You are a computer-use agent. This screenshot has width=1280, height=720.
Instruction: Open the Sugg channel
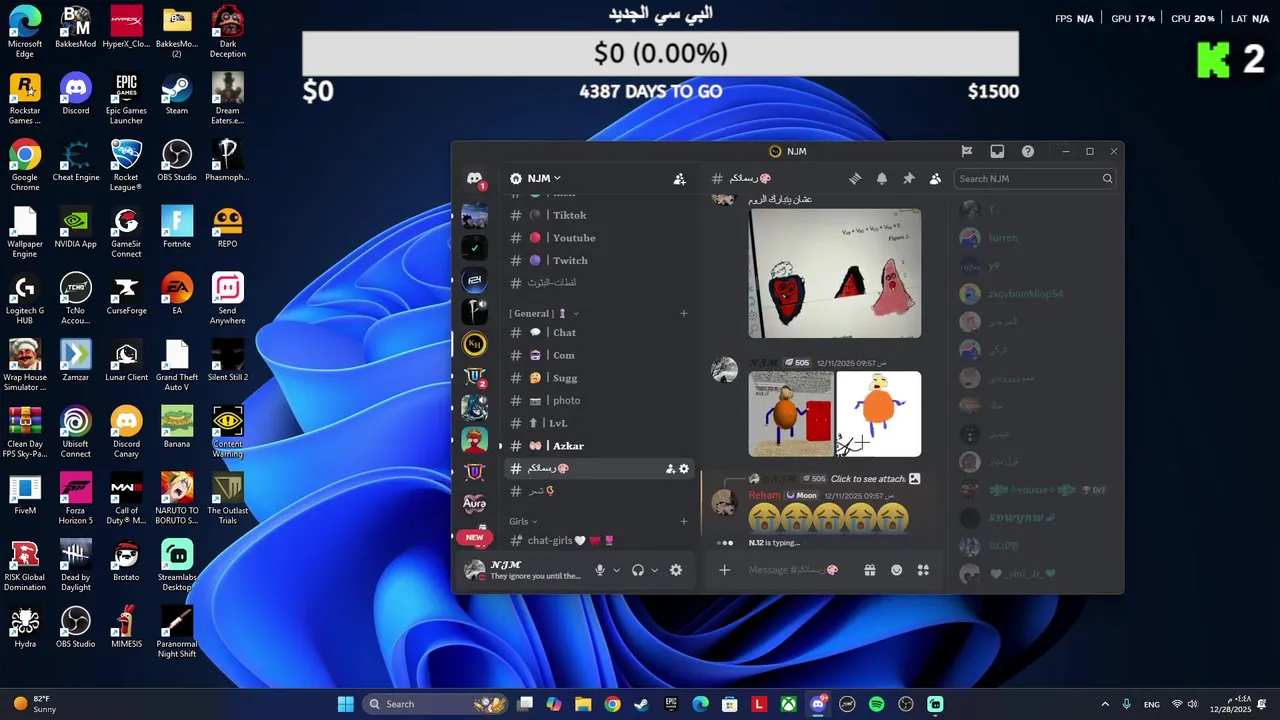click(598, 378)
